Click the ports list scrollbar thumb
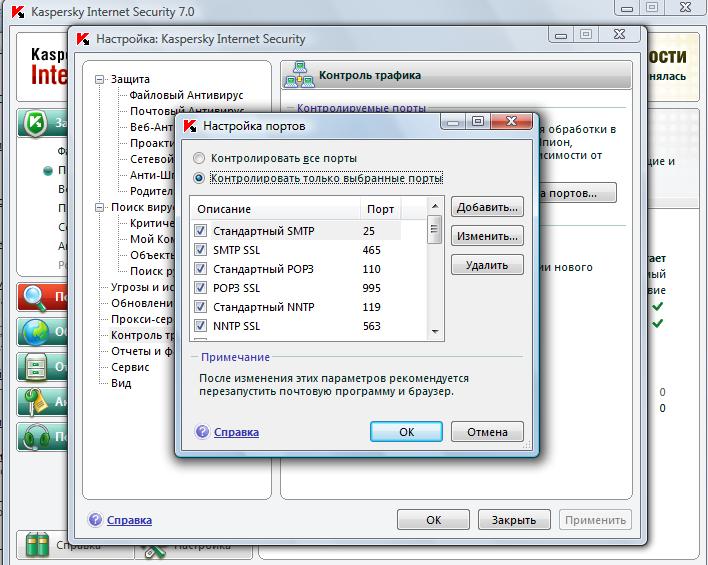The width and height of the screenshot is (708, 565). tap(435, 229)
